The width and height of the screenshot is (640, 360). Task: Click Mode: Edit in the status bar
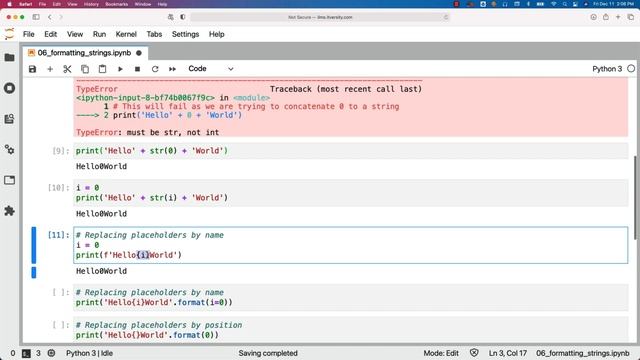(x=441, y=353)
